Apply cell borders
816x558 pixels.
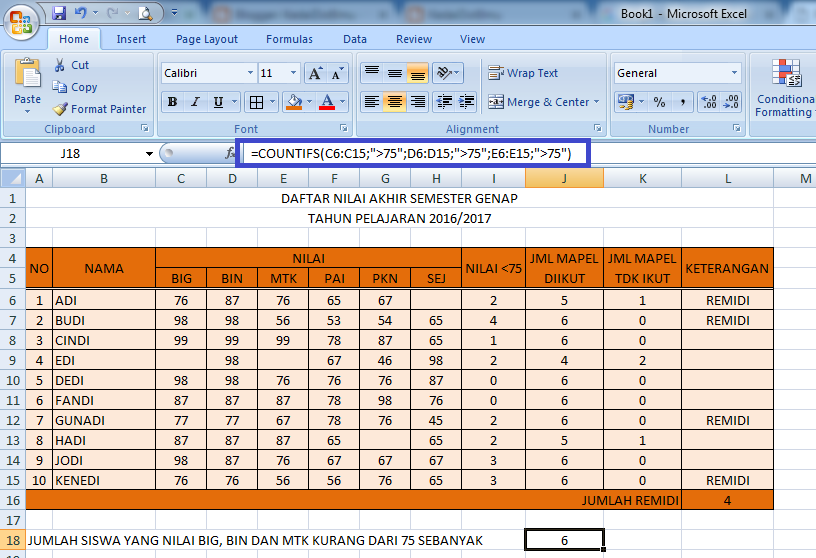pos(256,102)
